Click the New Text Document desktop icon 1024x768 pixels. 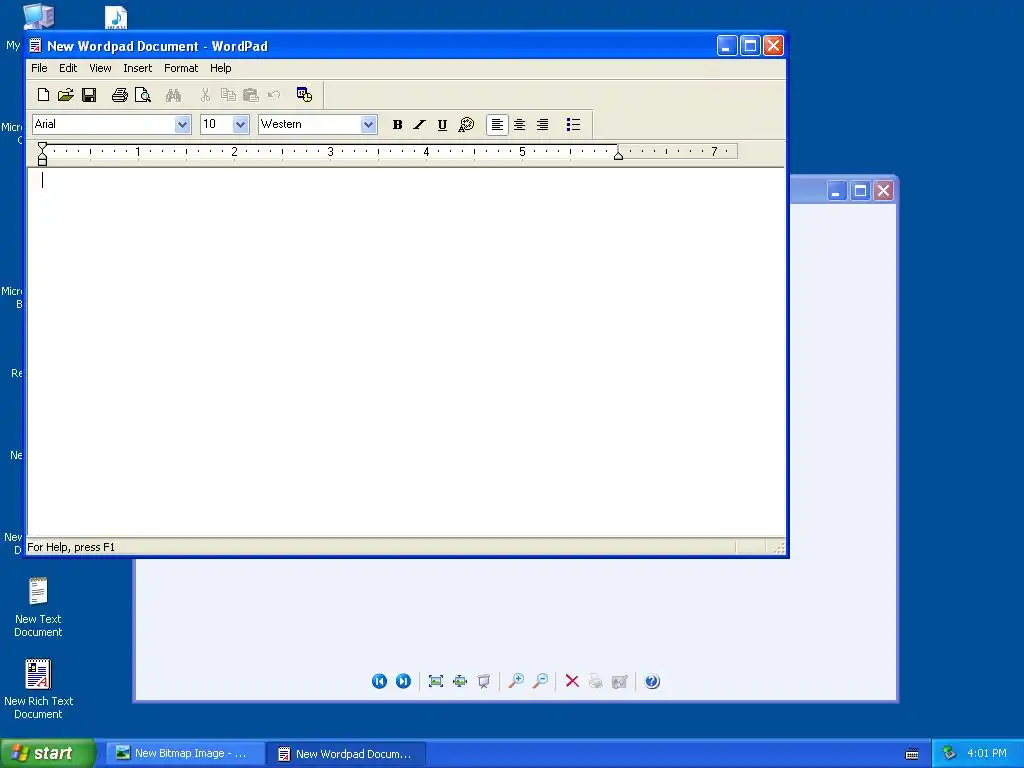[38, 607]
